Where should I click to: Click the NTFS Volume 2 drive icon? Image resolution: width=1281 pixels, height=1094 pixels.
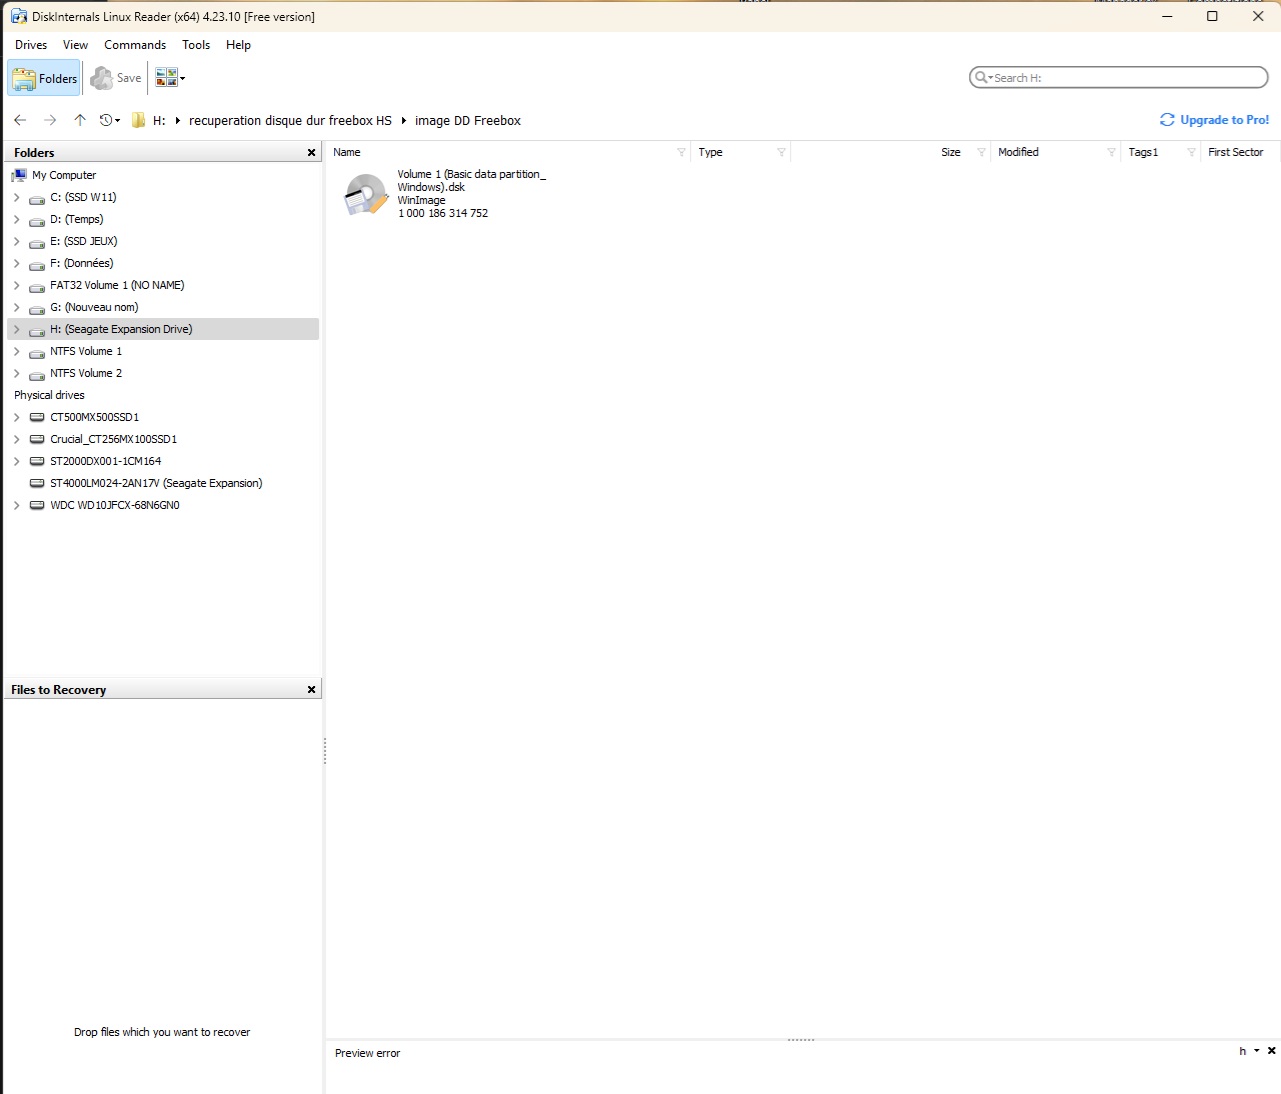(x=37, y=374)
